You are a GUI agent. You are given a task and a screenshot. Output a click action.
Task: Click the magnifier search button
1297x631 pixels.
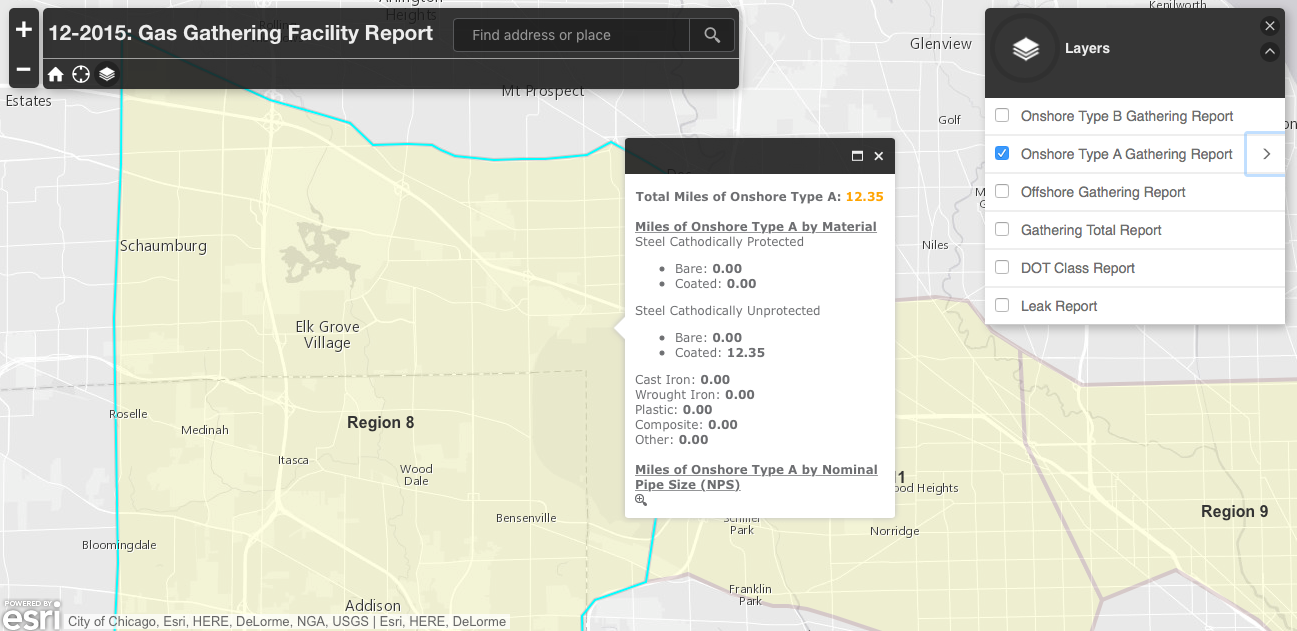[x=712, y=35]
